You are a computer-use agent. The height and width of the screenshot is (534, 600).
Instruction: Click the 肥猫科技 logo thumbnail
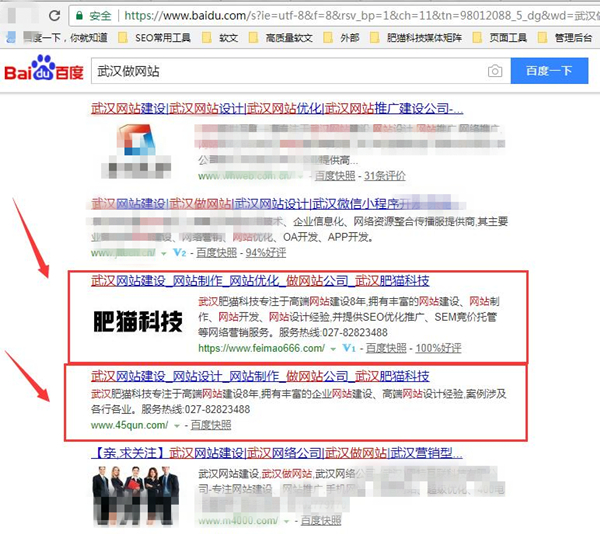pyautogui.click(x=138, y=321)
